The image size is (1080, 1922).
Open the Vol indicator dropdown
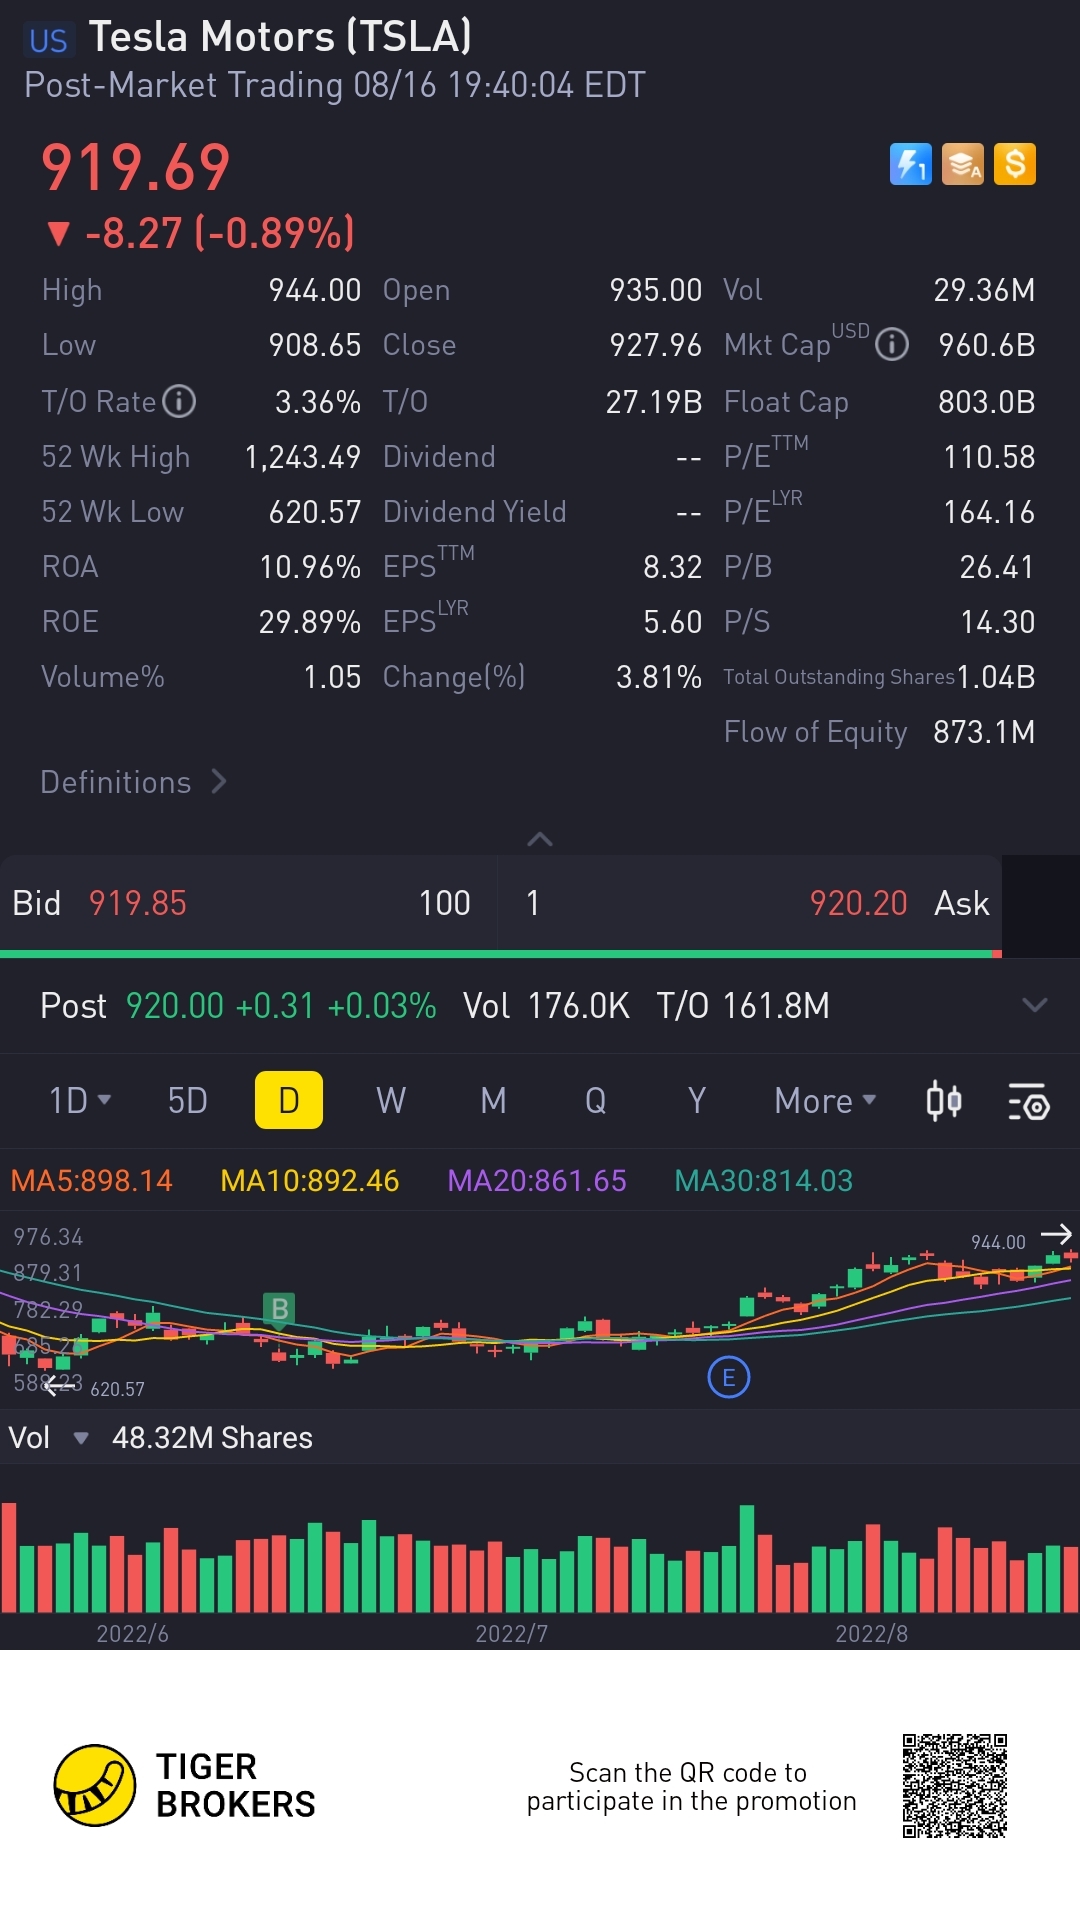point(48,1438)
